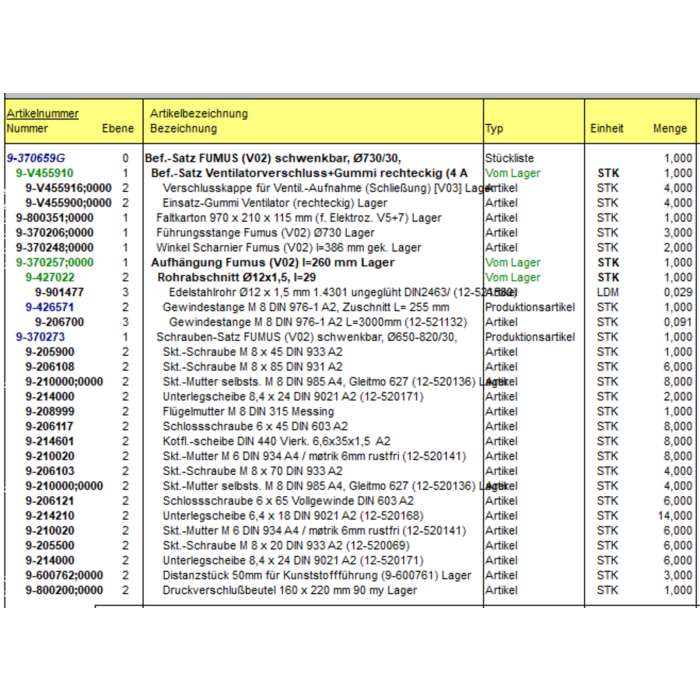Click description Faltkarton 970 x 210 x 115 mm
The height and width of the screenshot is (700, 700).
click(x=299, y=218)
